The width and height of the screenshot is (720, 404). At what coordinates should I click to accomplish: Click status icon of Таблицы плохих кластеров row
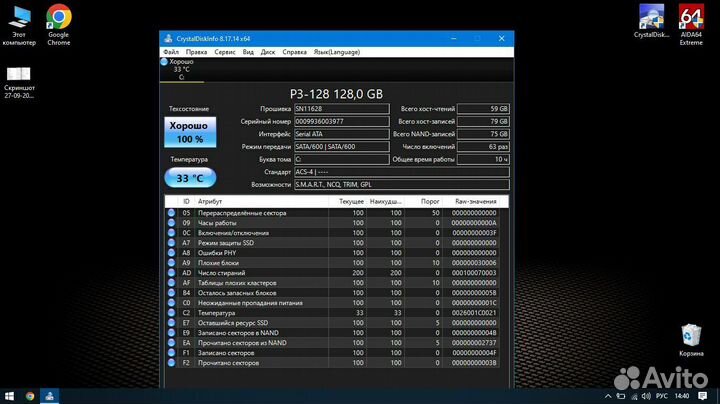point(171,283)
